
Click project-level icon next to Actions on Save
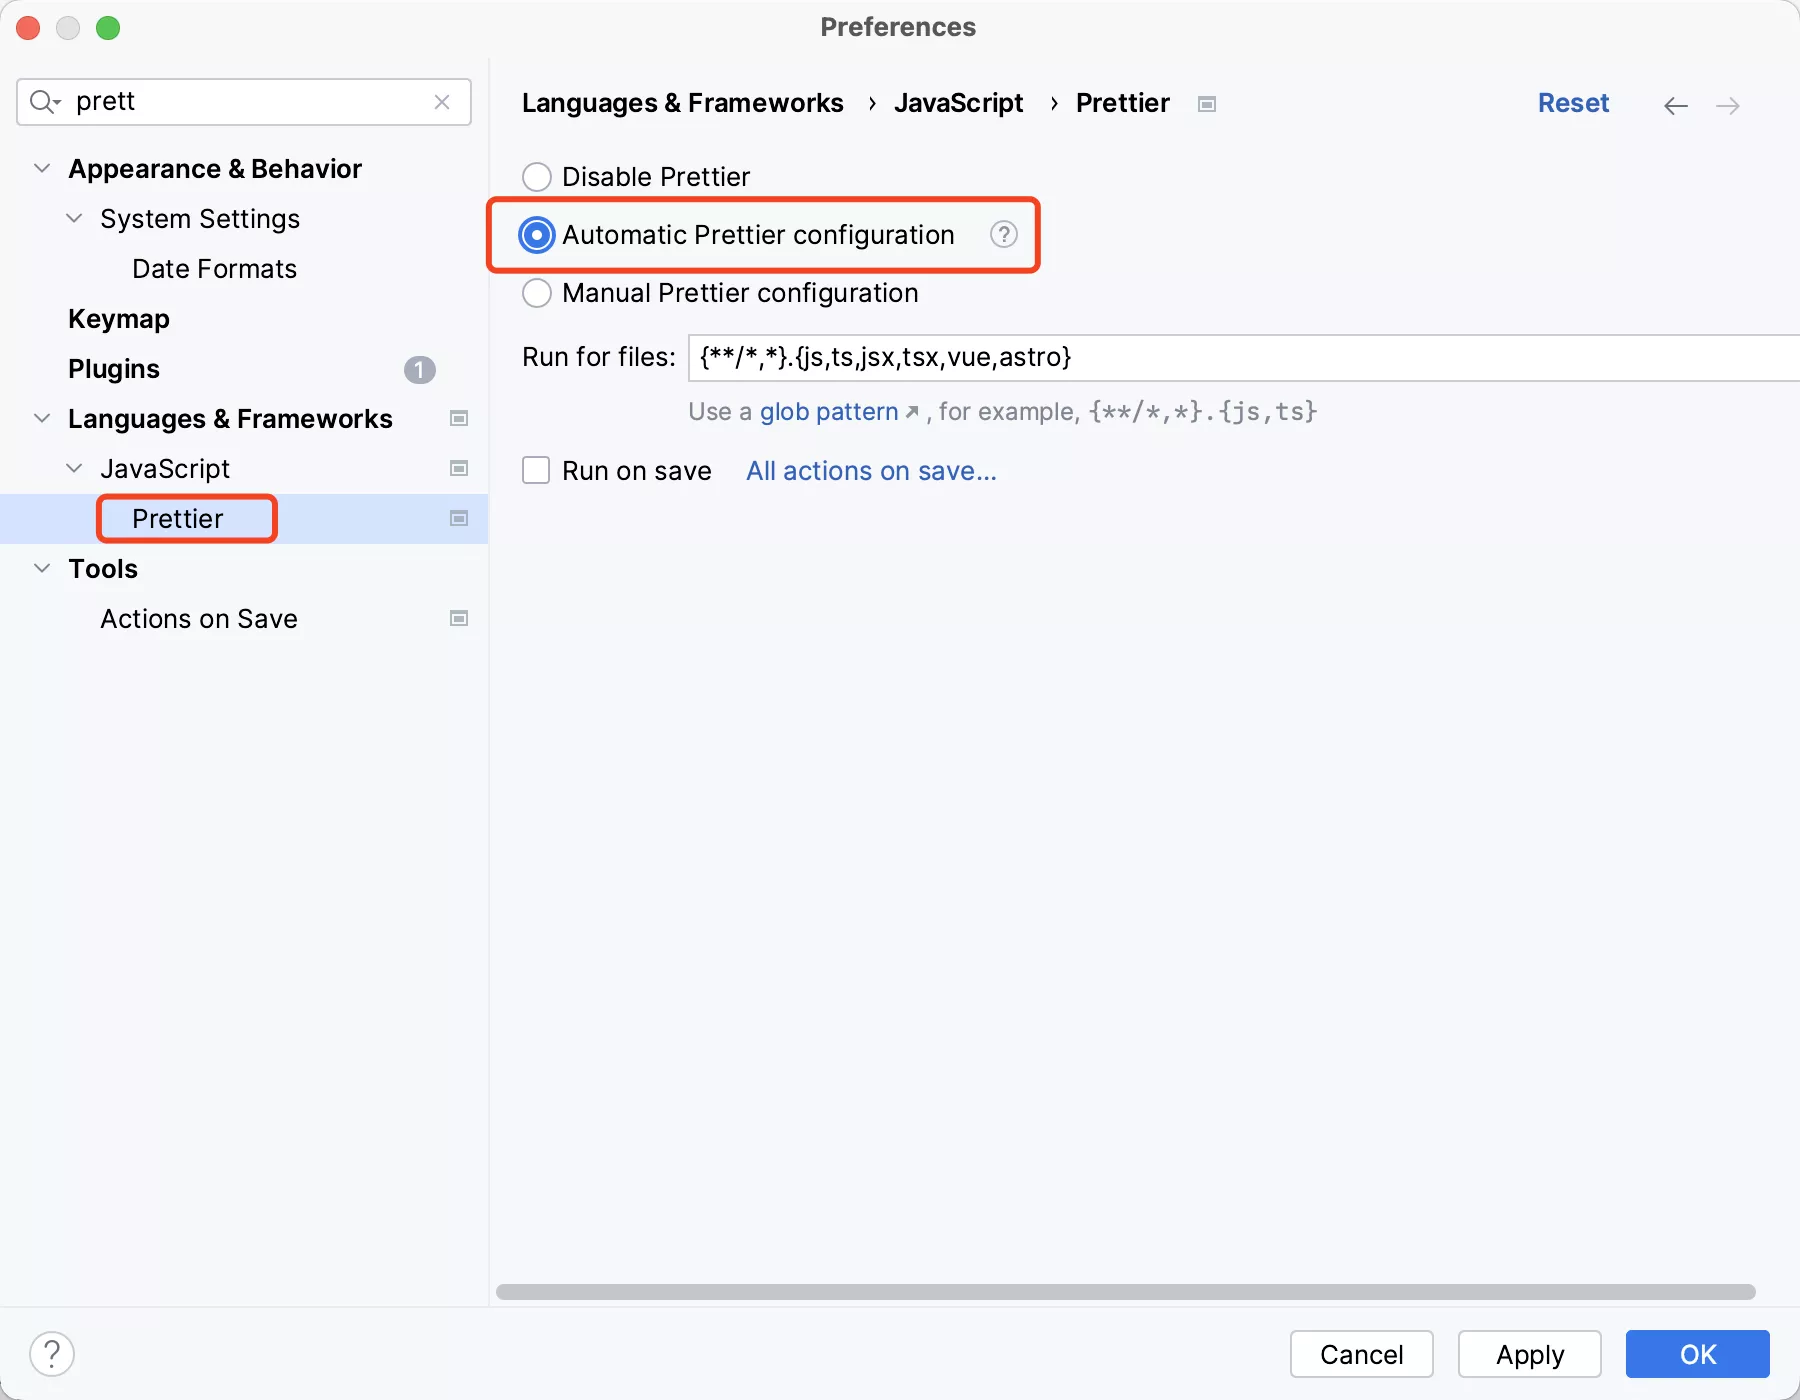(459, 618)
